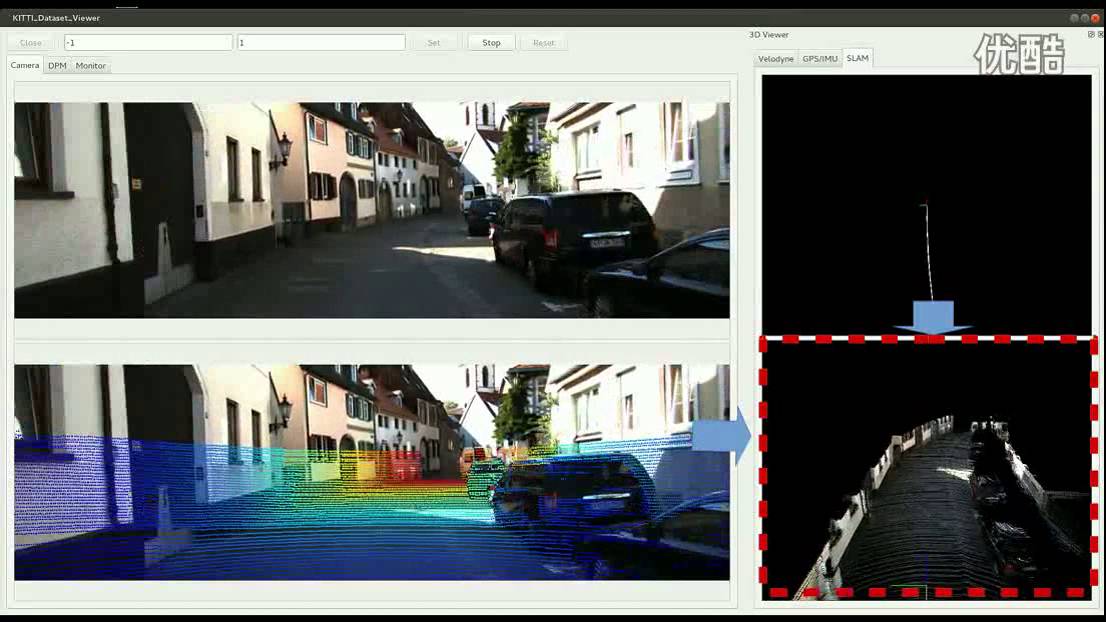Image resolution: width=1106 pixels, height=622 pixels.
Task: Open the Monitor tab
Action: pos(90,66)
